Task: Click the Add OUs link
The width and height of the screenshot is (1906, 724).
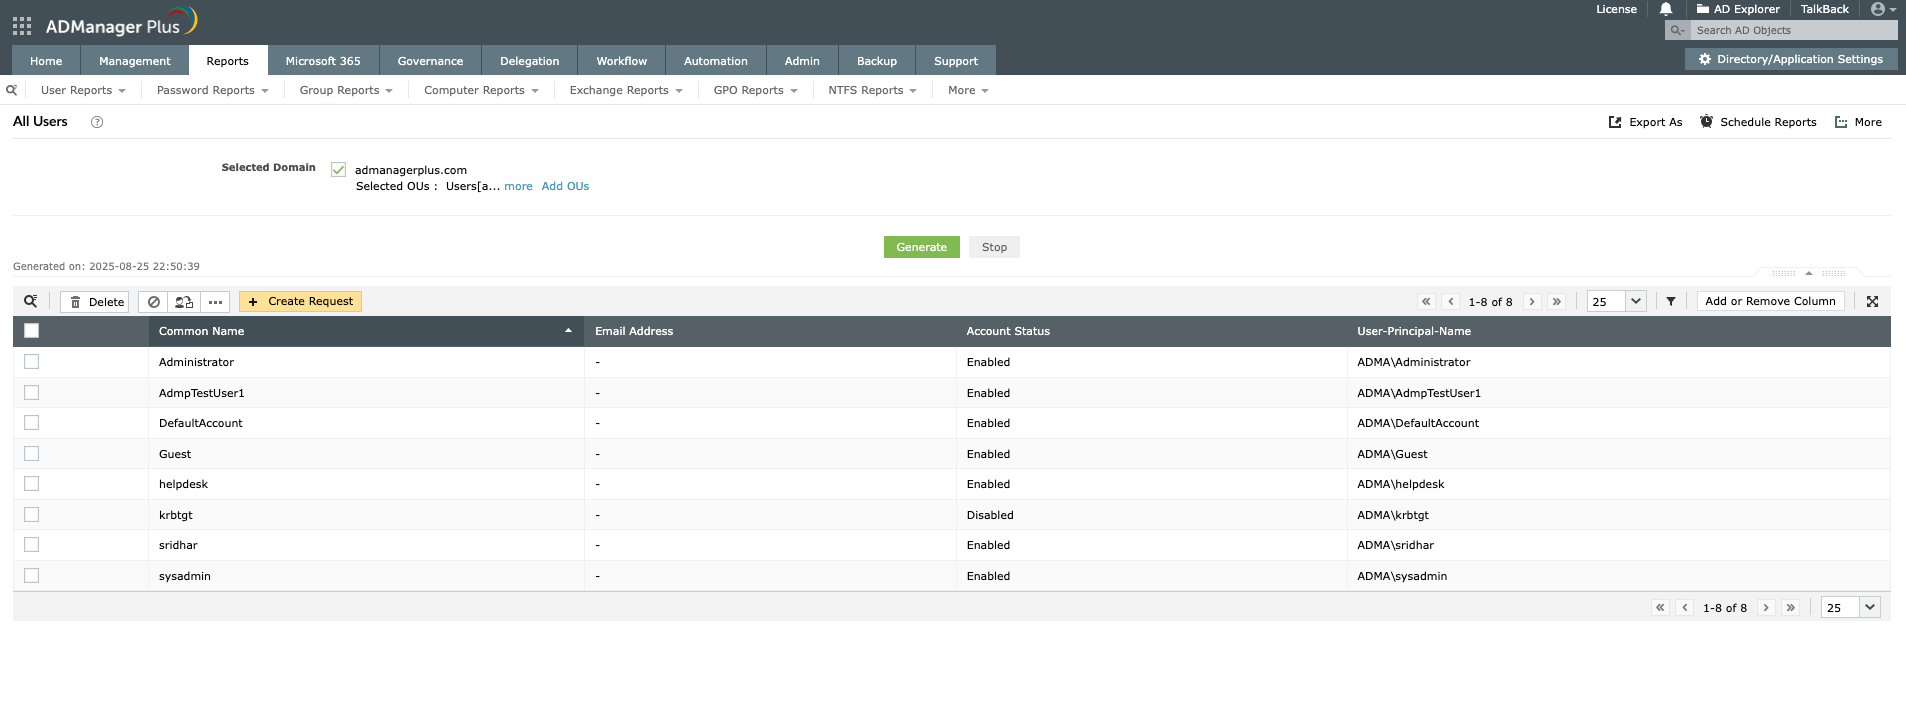Action: click(x=565, y=186)
